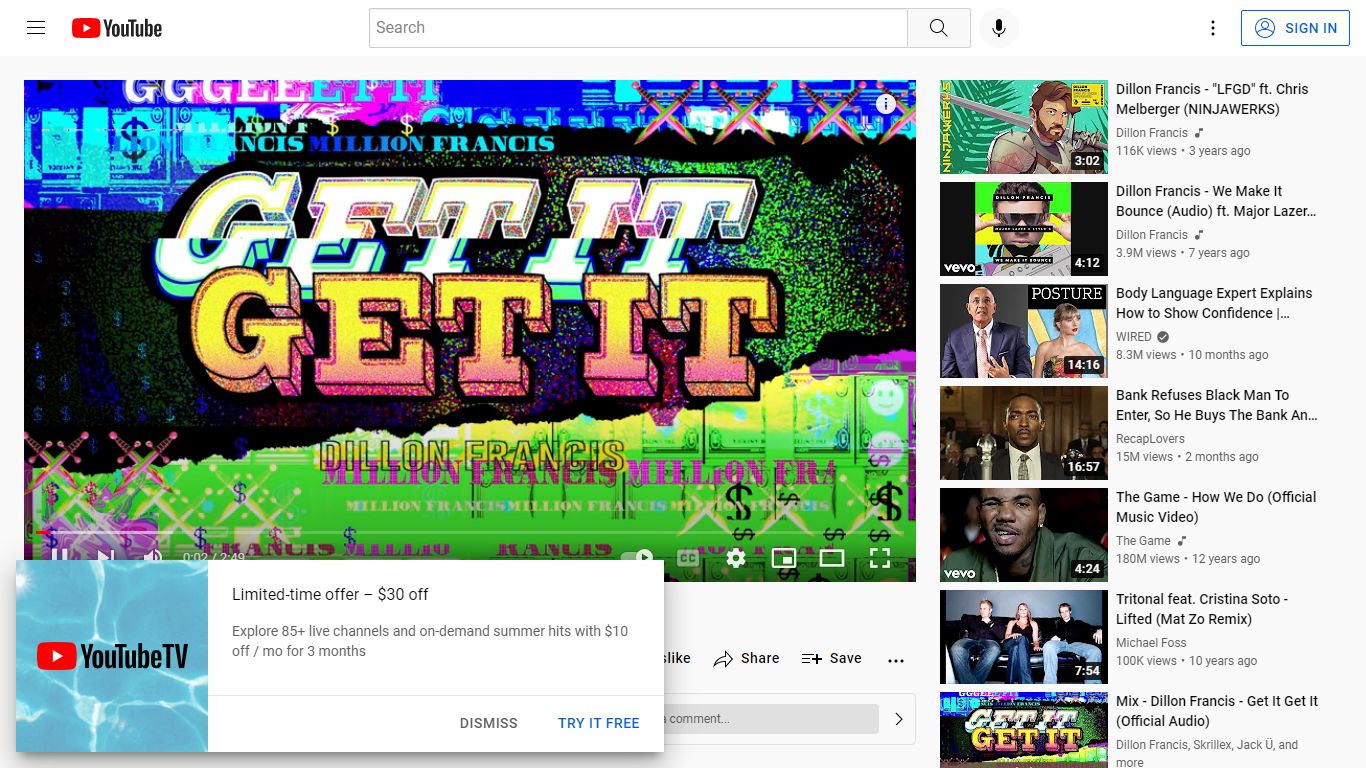
Task: Open Tritonal Lifted Mat Zo Remix thumbnail
Action: pos(1024,637)
